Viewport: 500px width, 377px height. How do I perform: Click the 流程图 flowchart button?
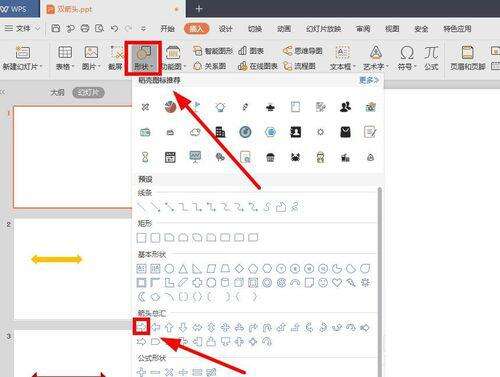click(299, 66)
